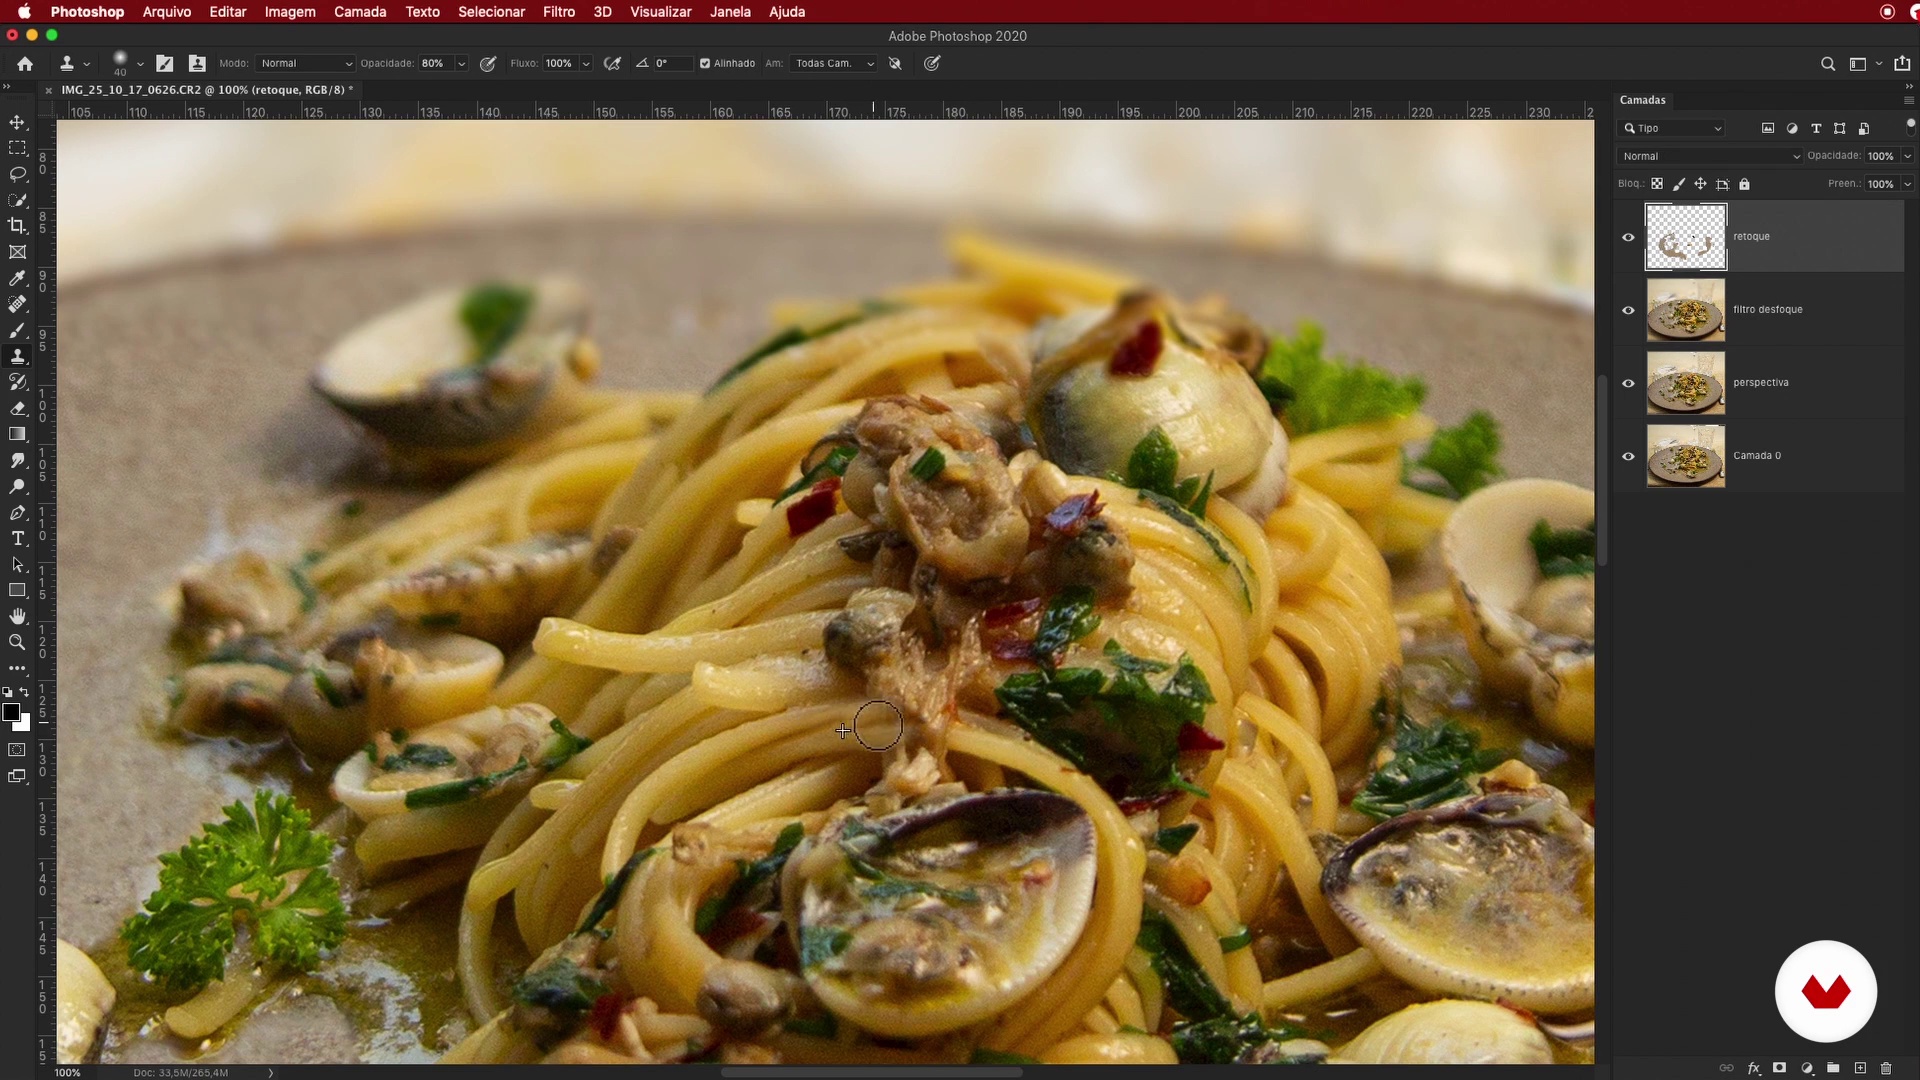Select the Eraser tool

17,408
